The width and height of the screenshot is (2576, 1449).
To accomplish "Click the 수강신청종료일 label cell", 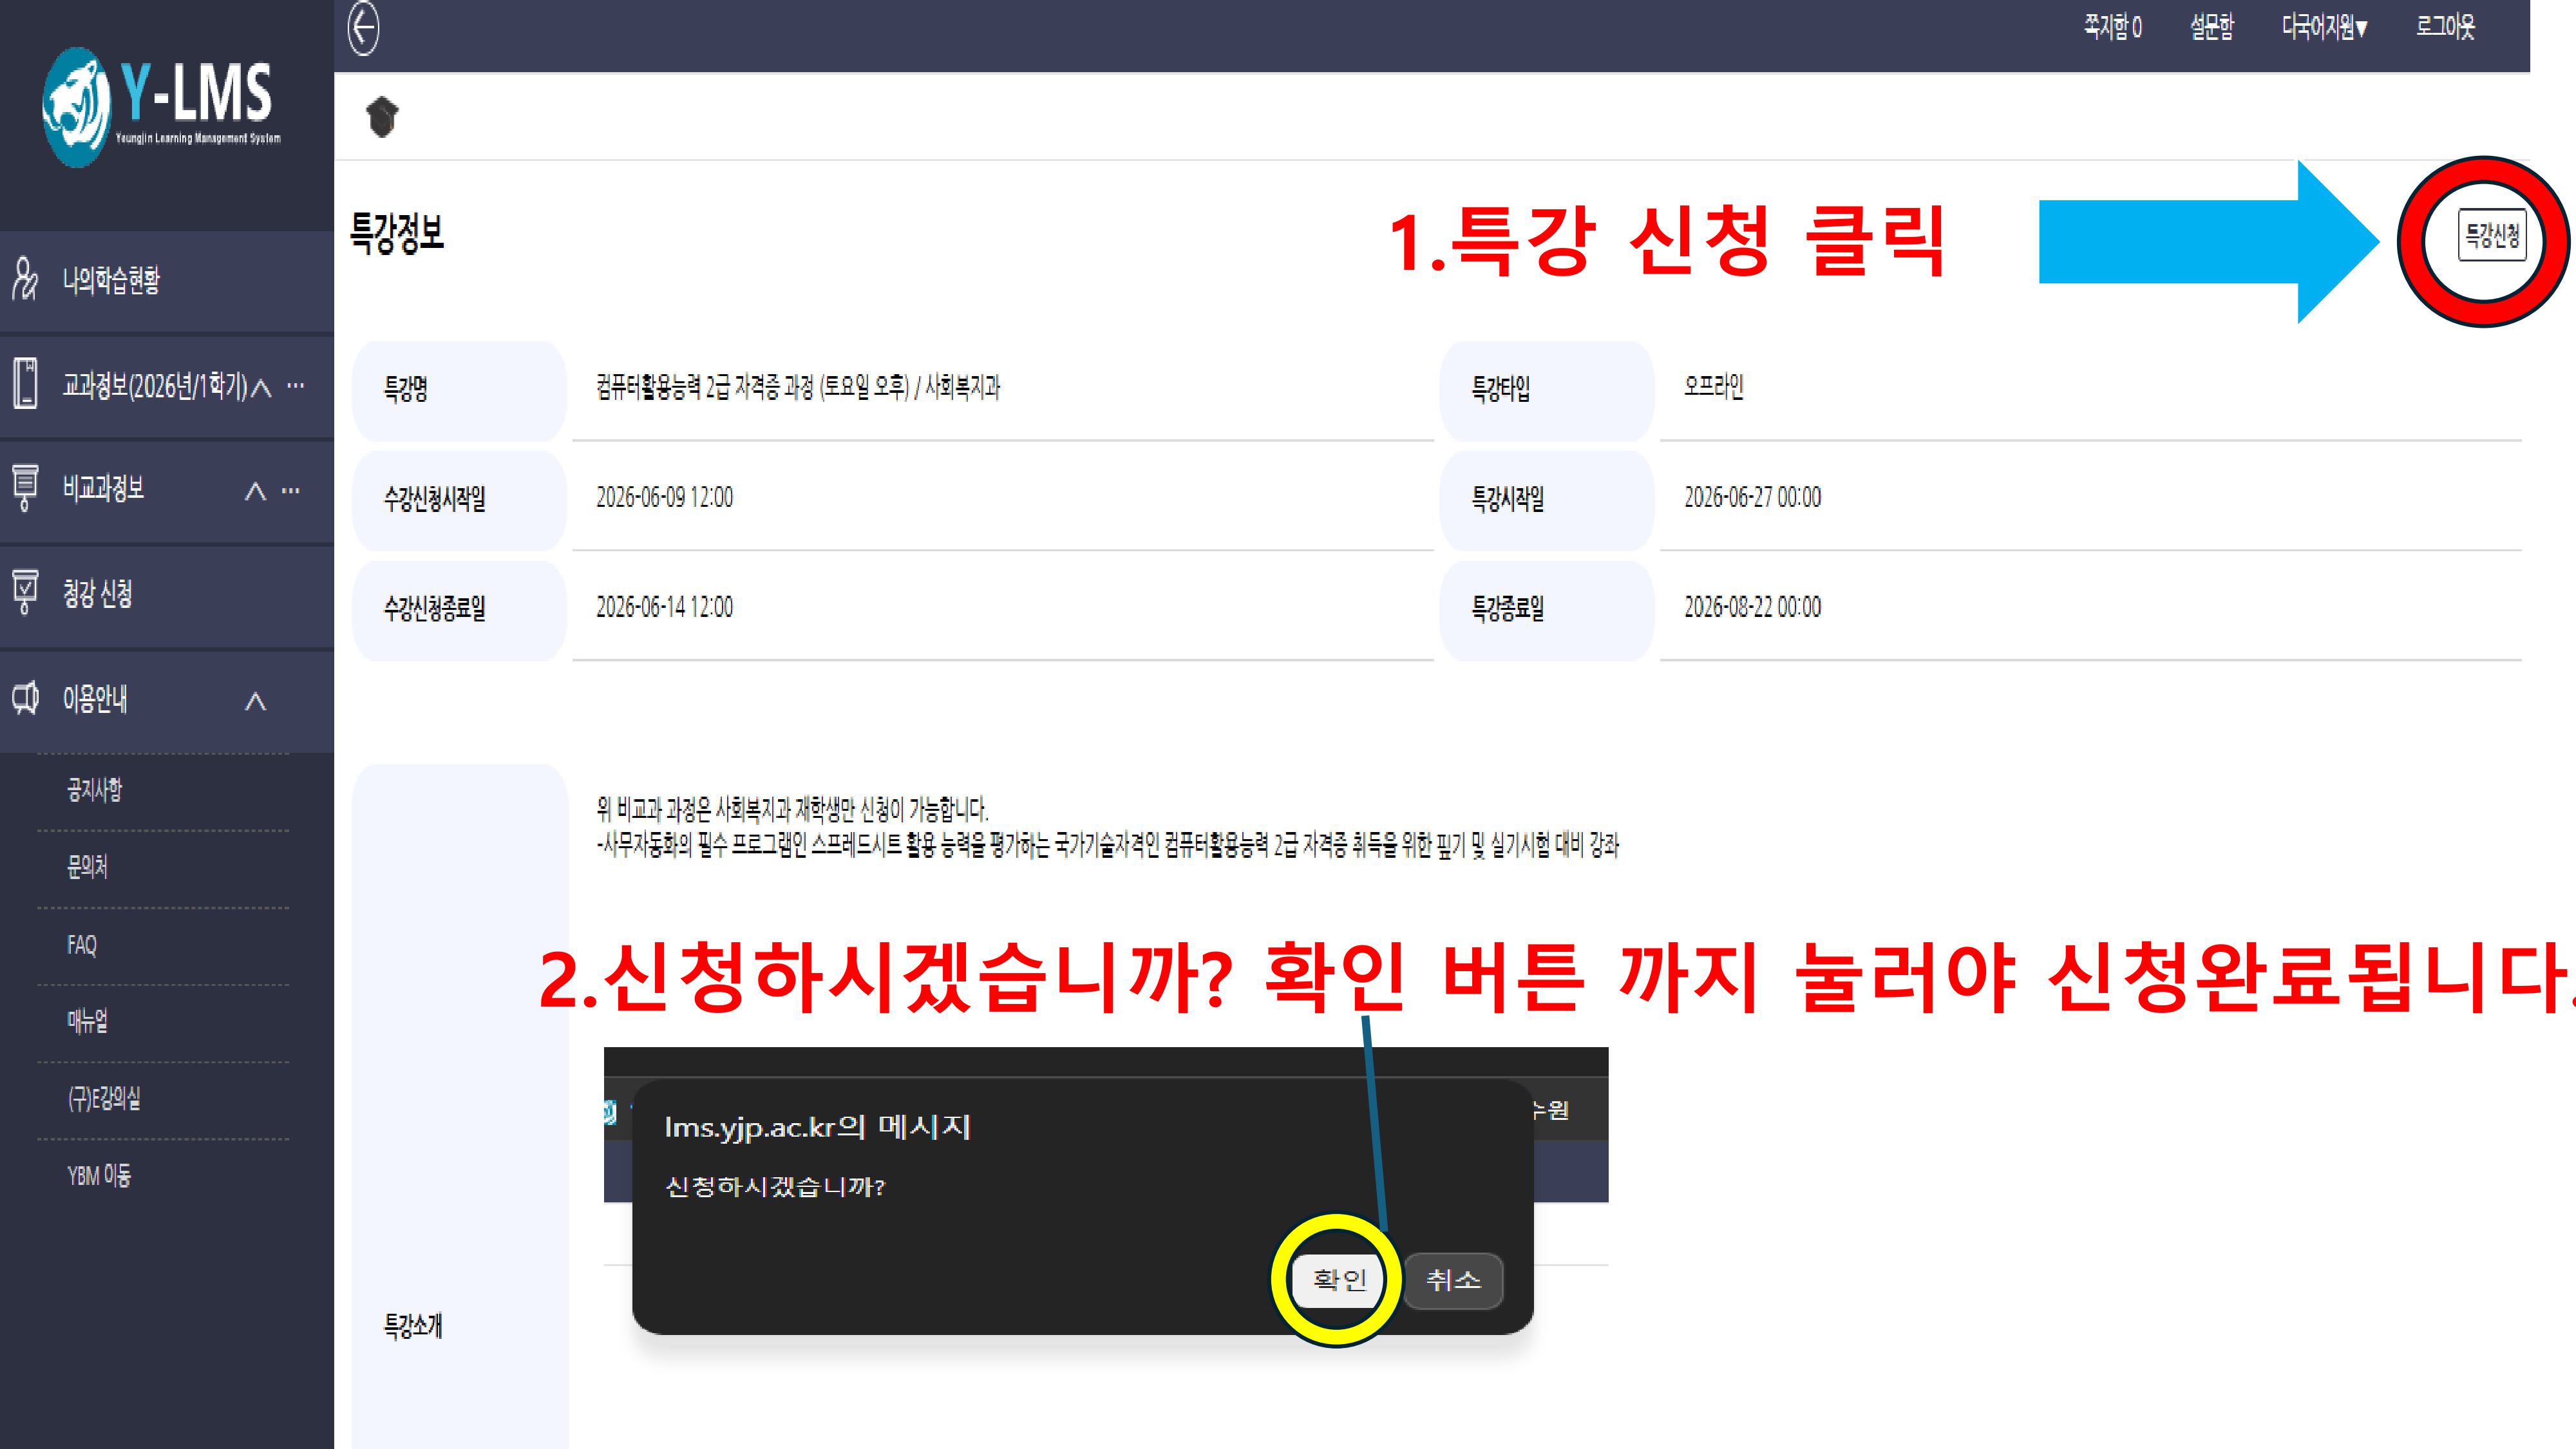I will pos(460,610).
